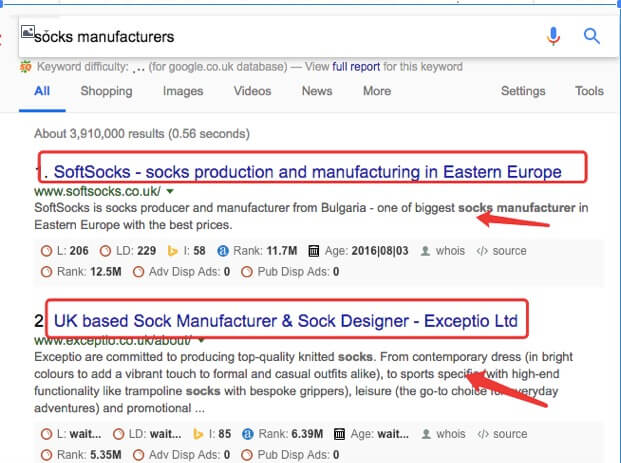Click the Rank: 12.5M metric for SoftSocks
This screenshot has height=463, width=621.
[81, 272]
